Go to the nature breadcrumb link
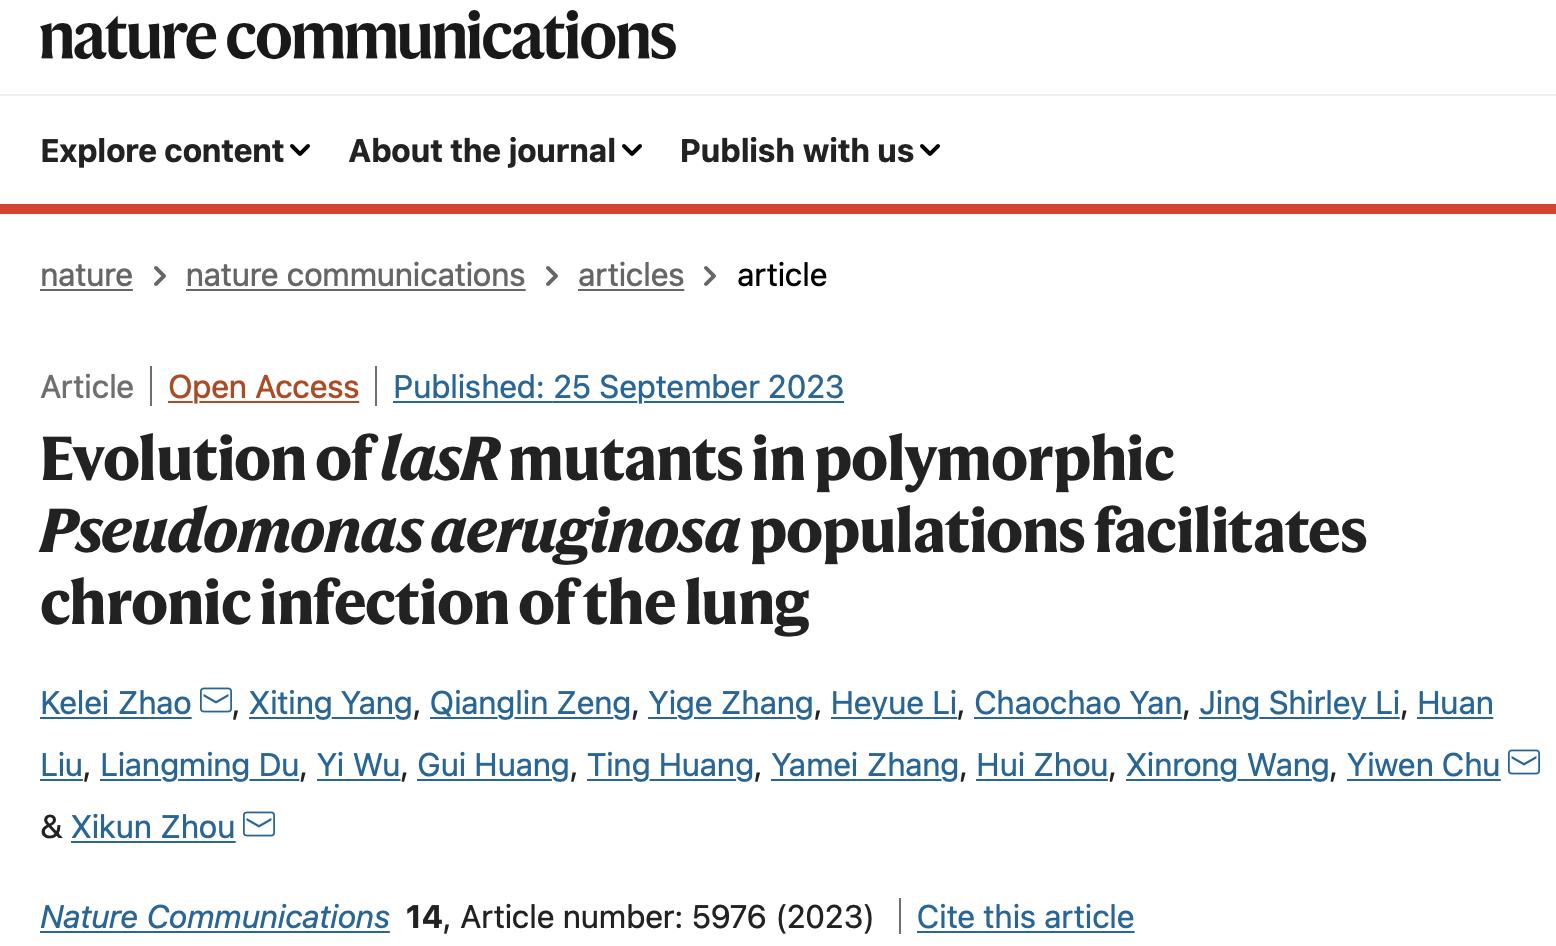The width and height of the screenshot is (1556, 946). click(x=86, y=275)
